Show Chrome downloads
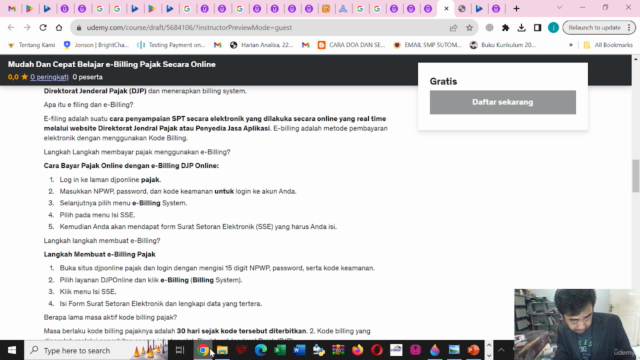 [521, 28]
